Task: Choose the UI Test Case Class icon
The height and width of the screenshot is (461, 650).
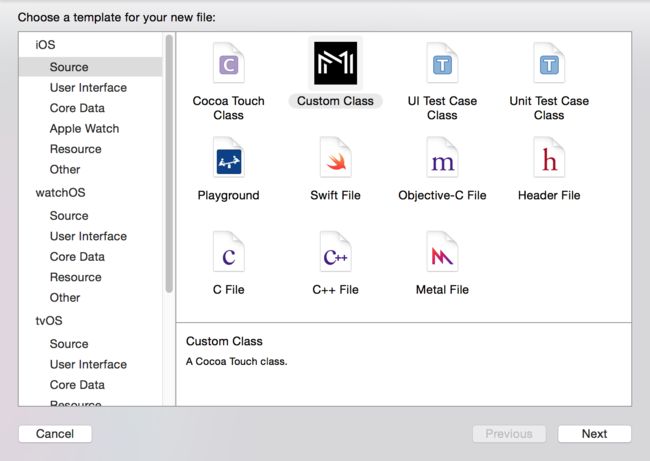Action: click(x=442, y=63)
